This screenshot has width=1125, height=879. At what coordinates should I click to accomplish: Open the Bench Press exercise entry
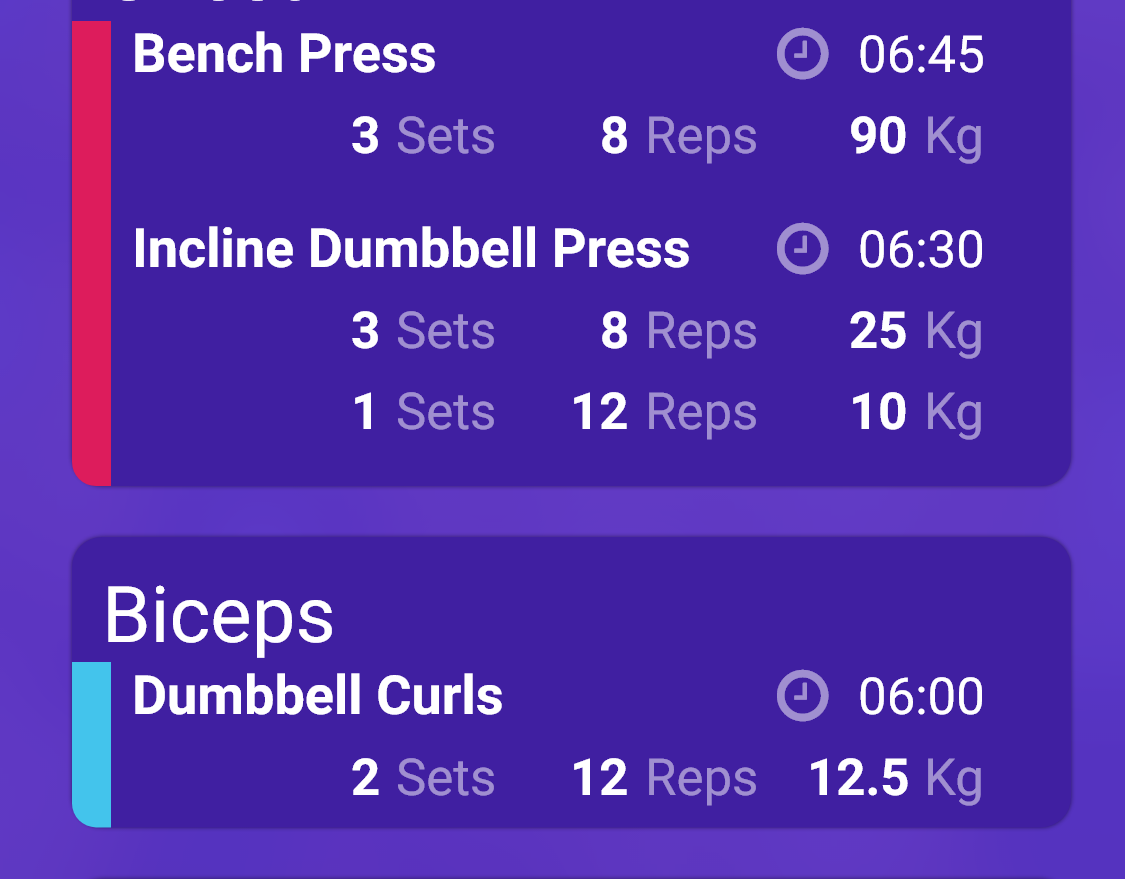point(284,55)
